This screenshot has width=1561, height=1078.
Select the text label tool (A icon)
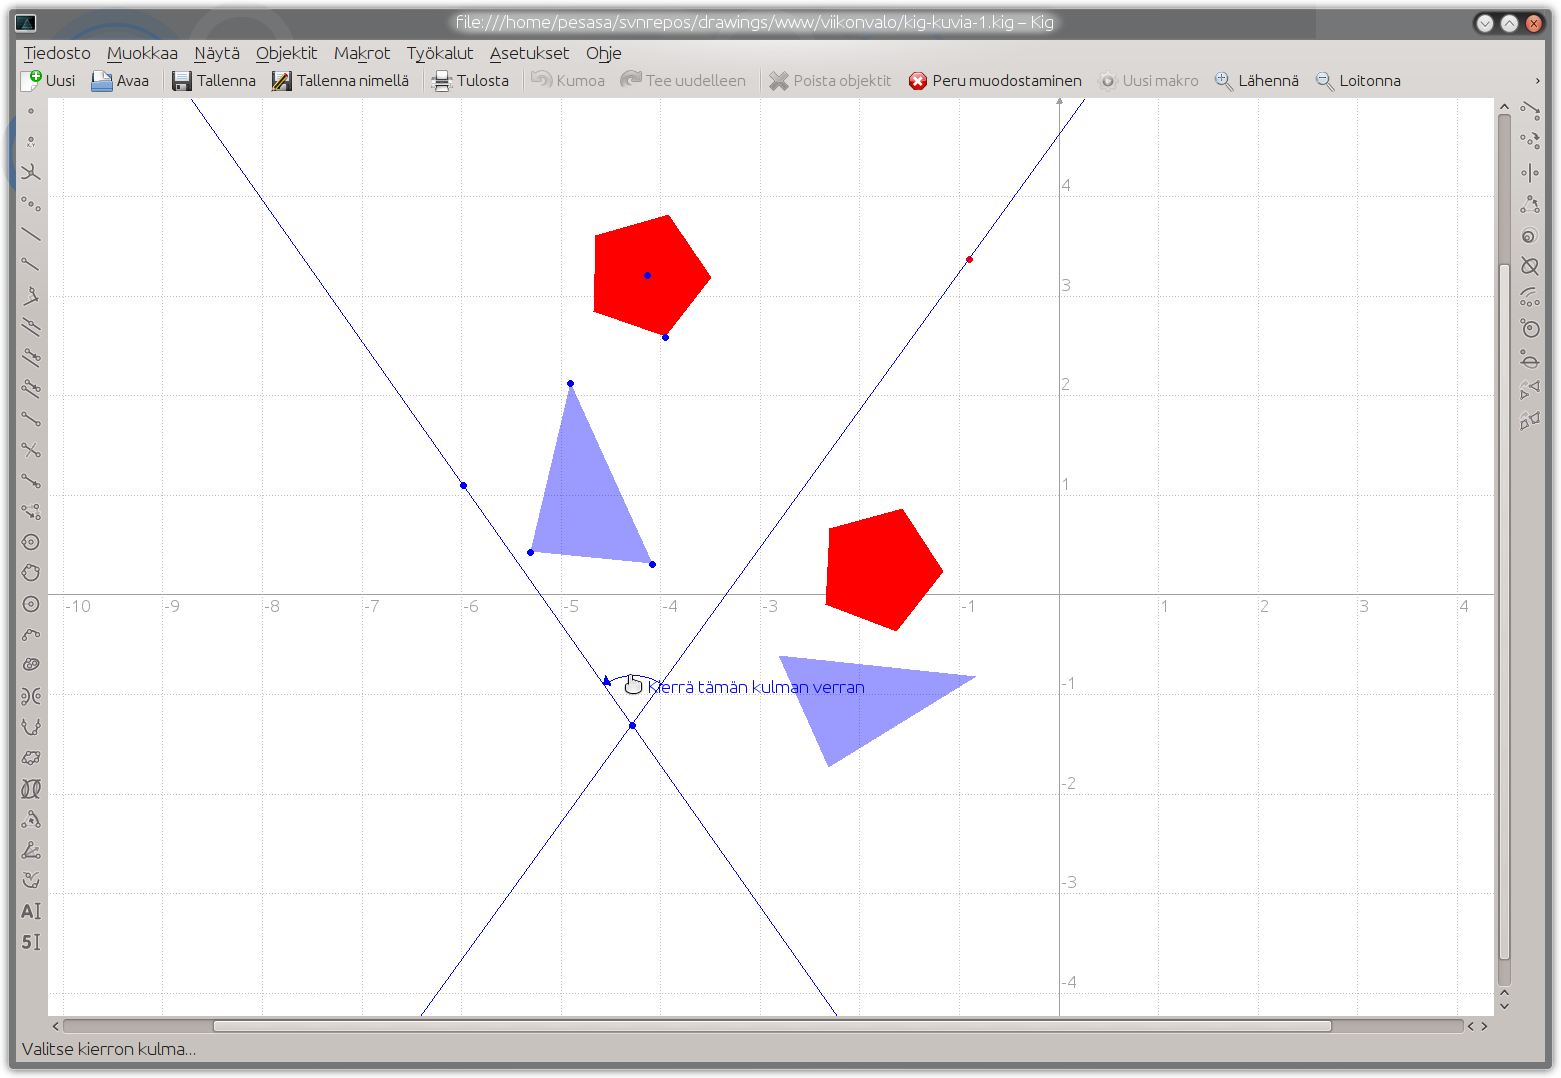click(x=31, y=911)
